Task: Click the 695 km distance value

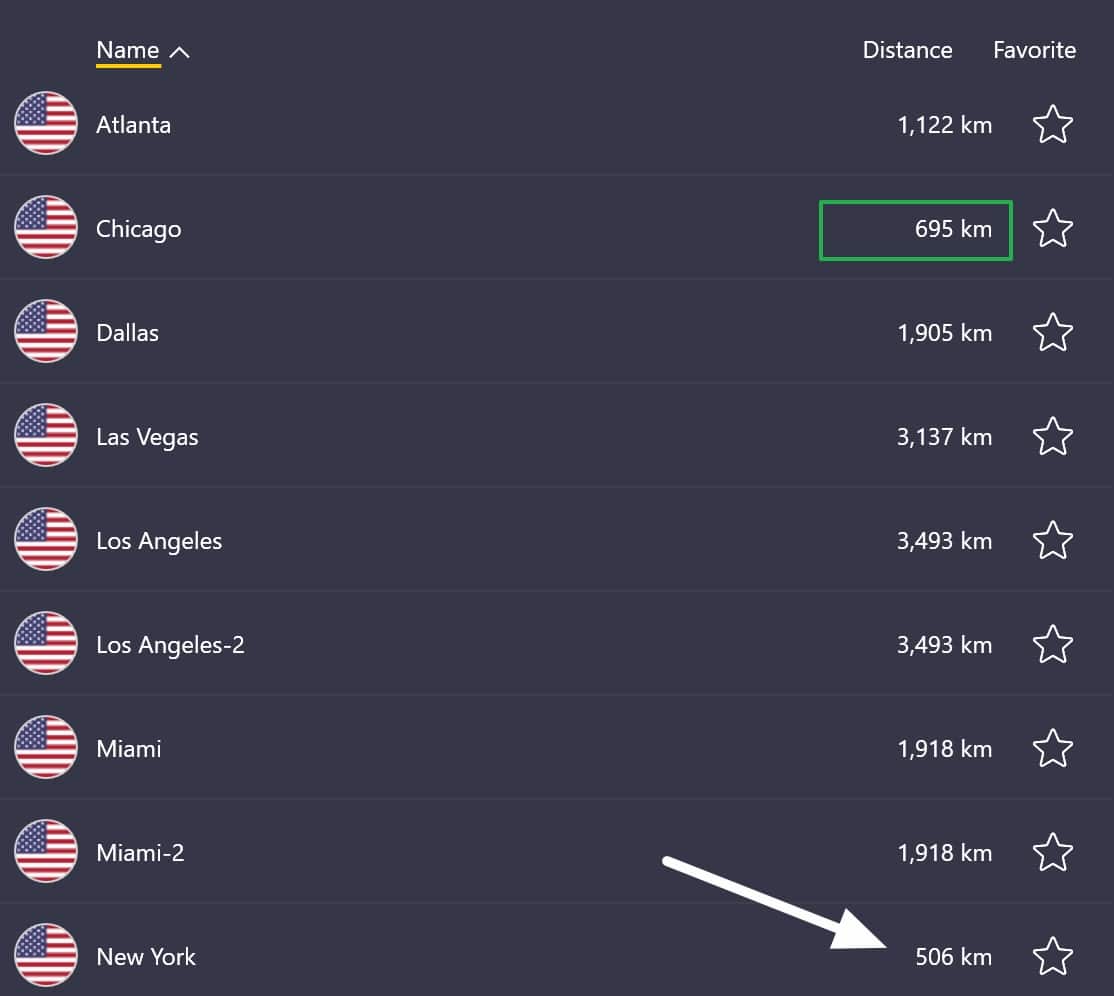Action: pyautogui.click(x=953, y=229)
